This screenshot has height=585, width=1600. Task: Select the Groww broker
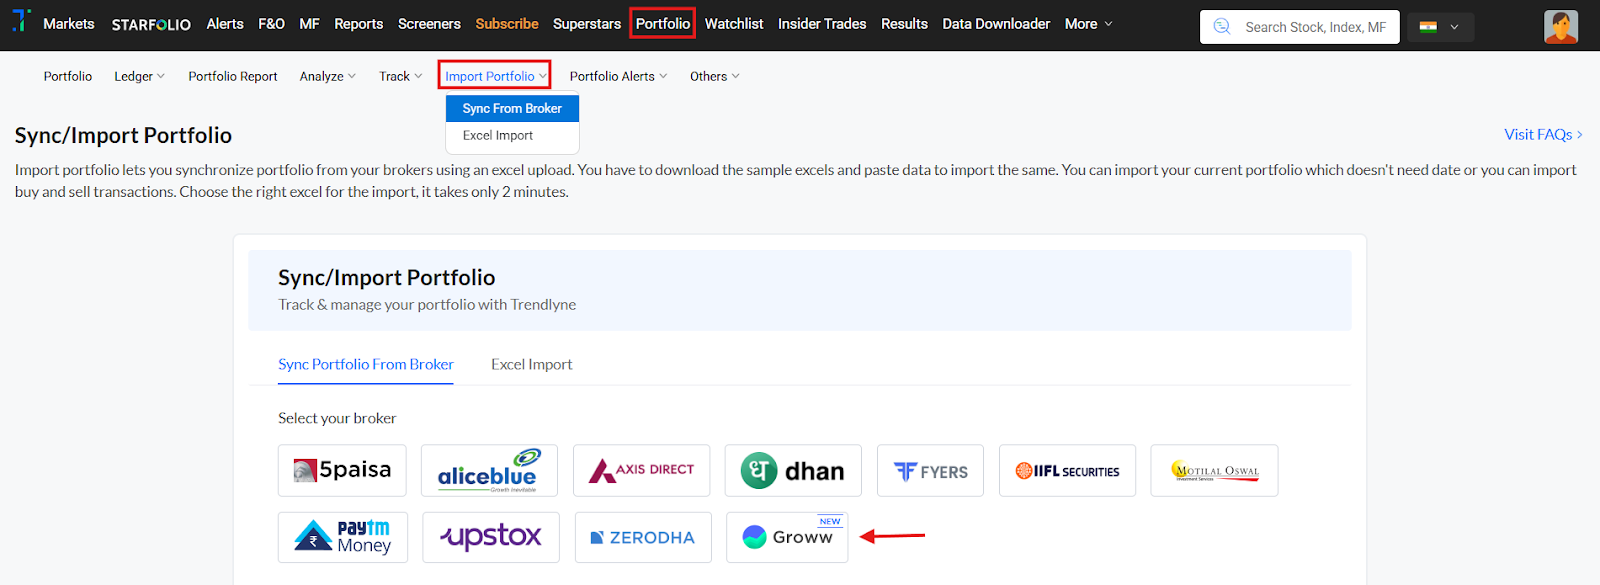[x=787, y=537]
